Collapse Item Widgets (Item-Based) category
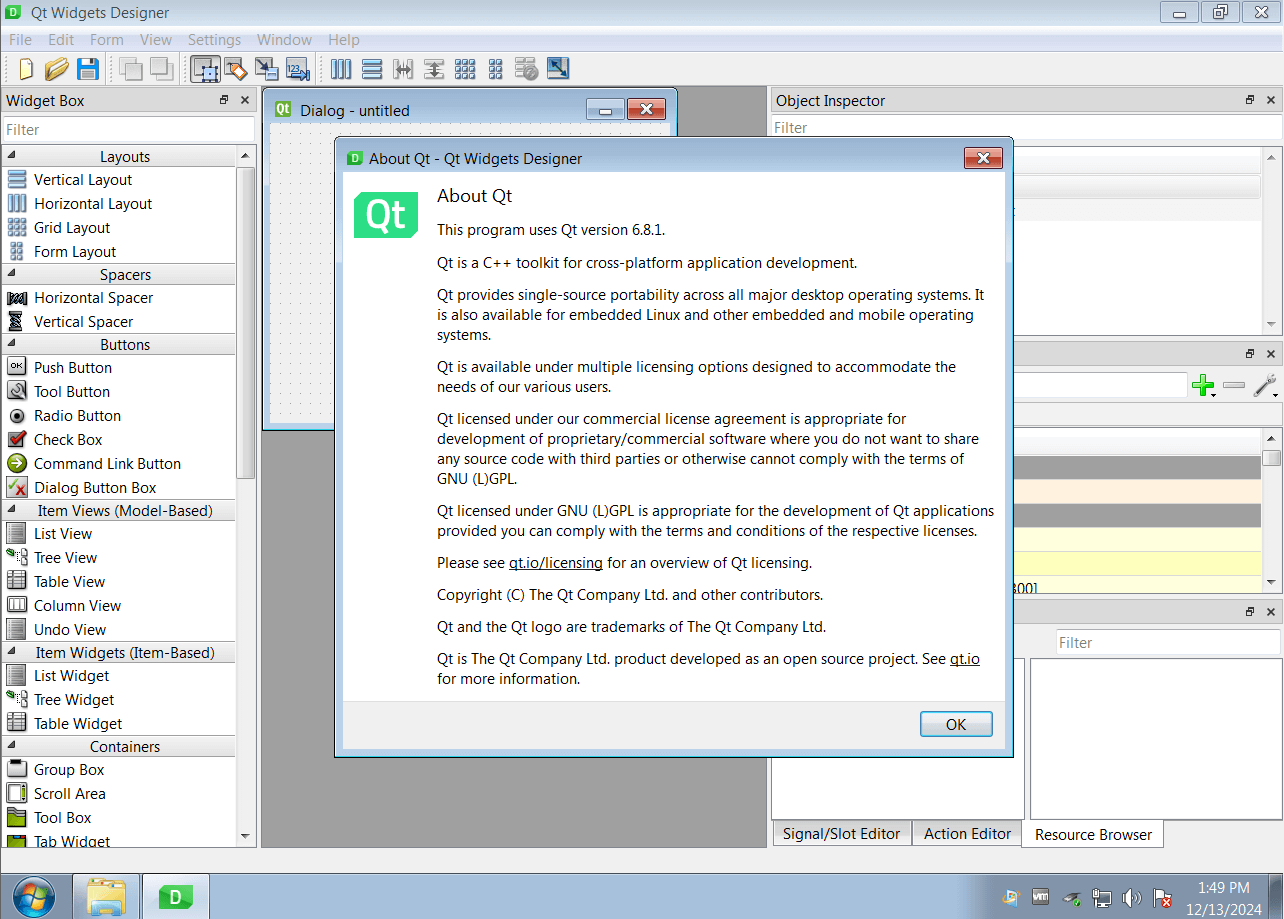 tap(119, 653)
